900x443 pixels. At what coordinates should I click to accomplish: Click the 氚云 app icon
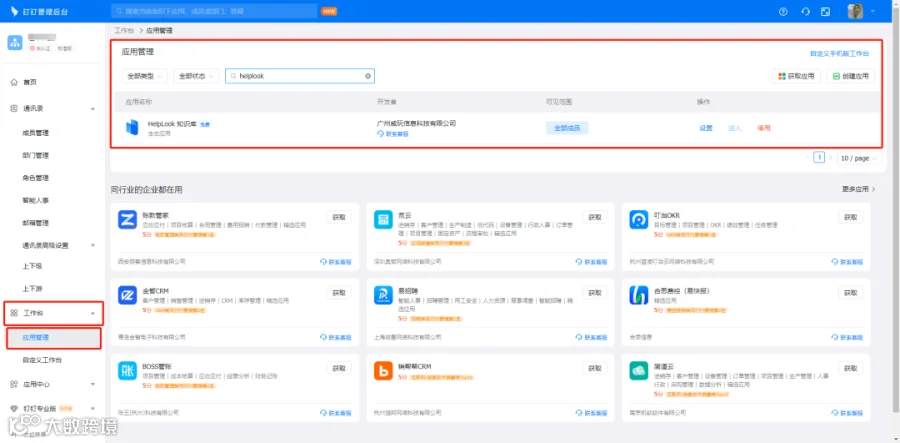point(383,220)
